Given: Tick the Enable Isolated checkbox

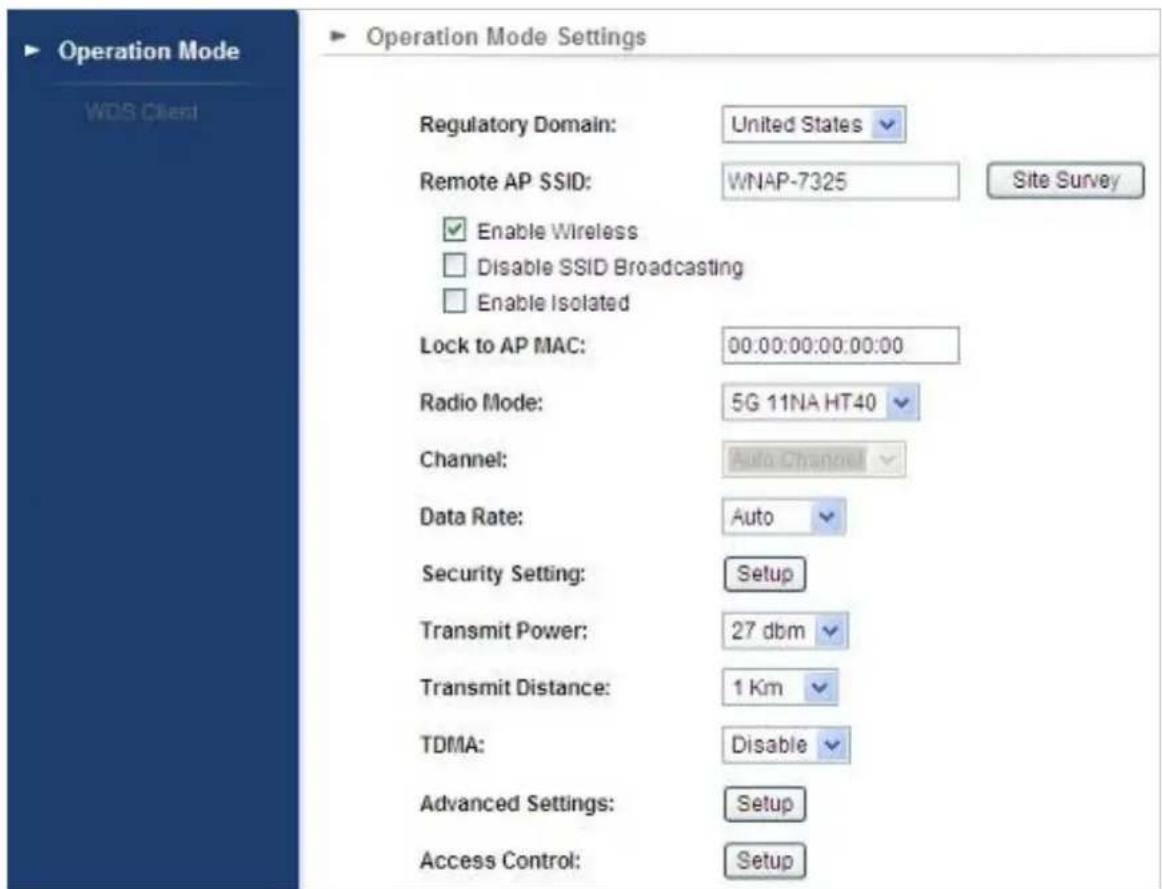Looking at the screenshot, I should (x=454, y=301).
